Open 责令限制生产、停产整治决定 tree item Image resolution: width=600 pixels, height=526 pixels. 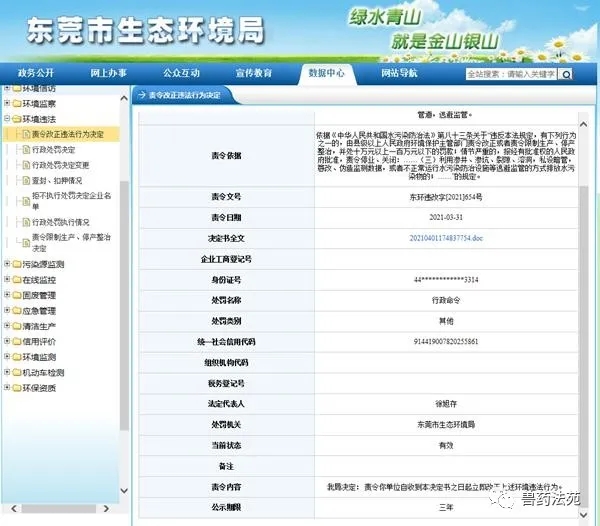(72, 243)
